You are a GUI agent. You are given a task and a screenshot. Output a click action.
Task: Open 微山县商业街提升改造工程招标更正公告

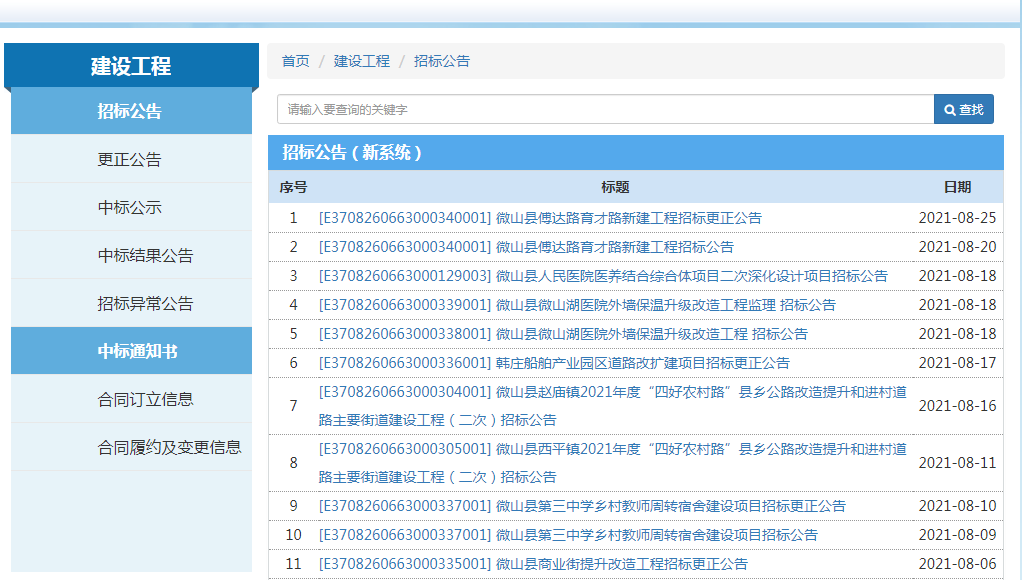coord(533,564)
